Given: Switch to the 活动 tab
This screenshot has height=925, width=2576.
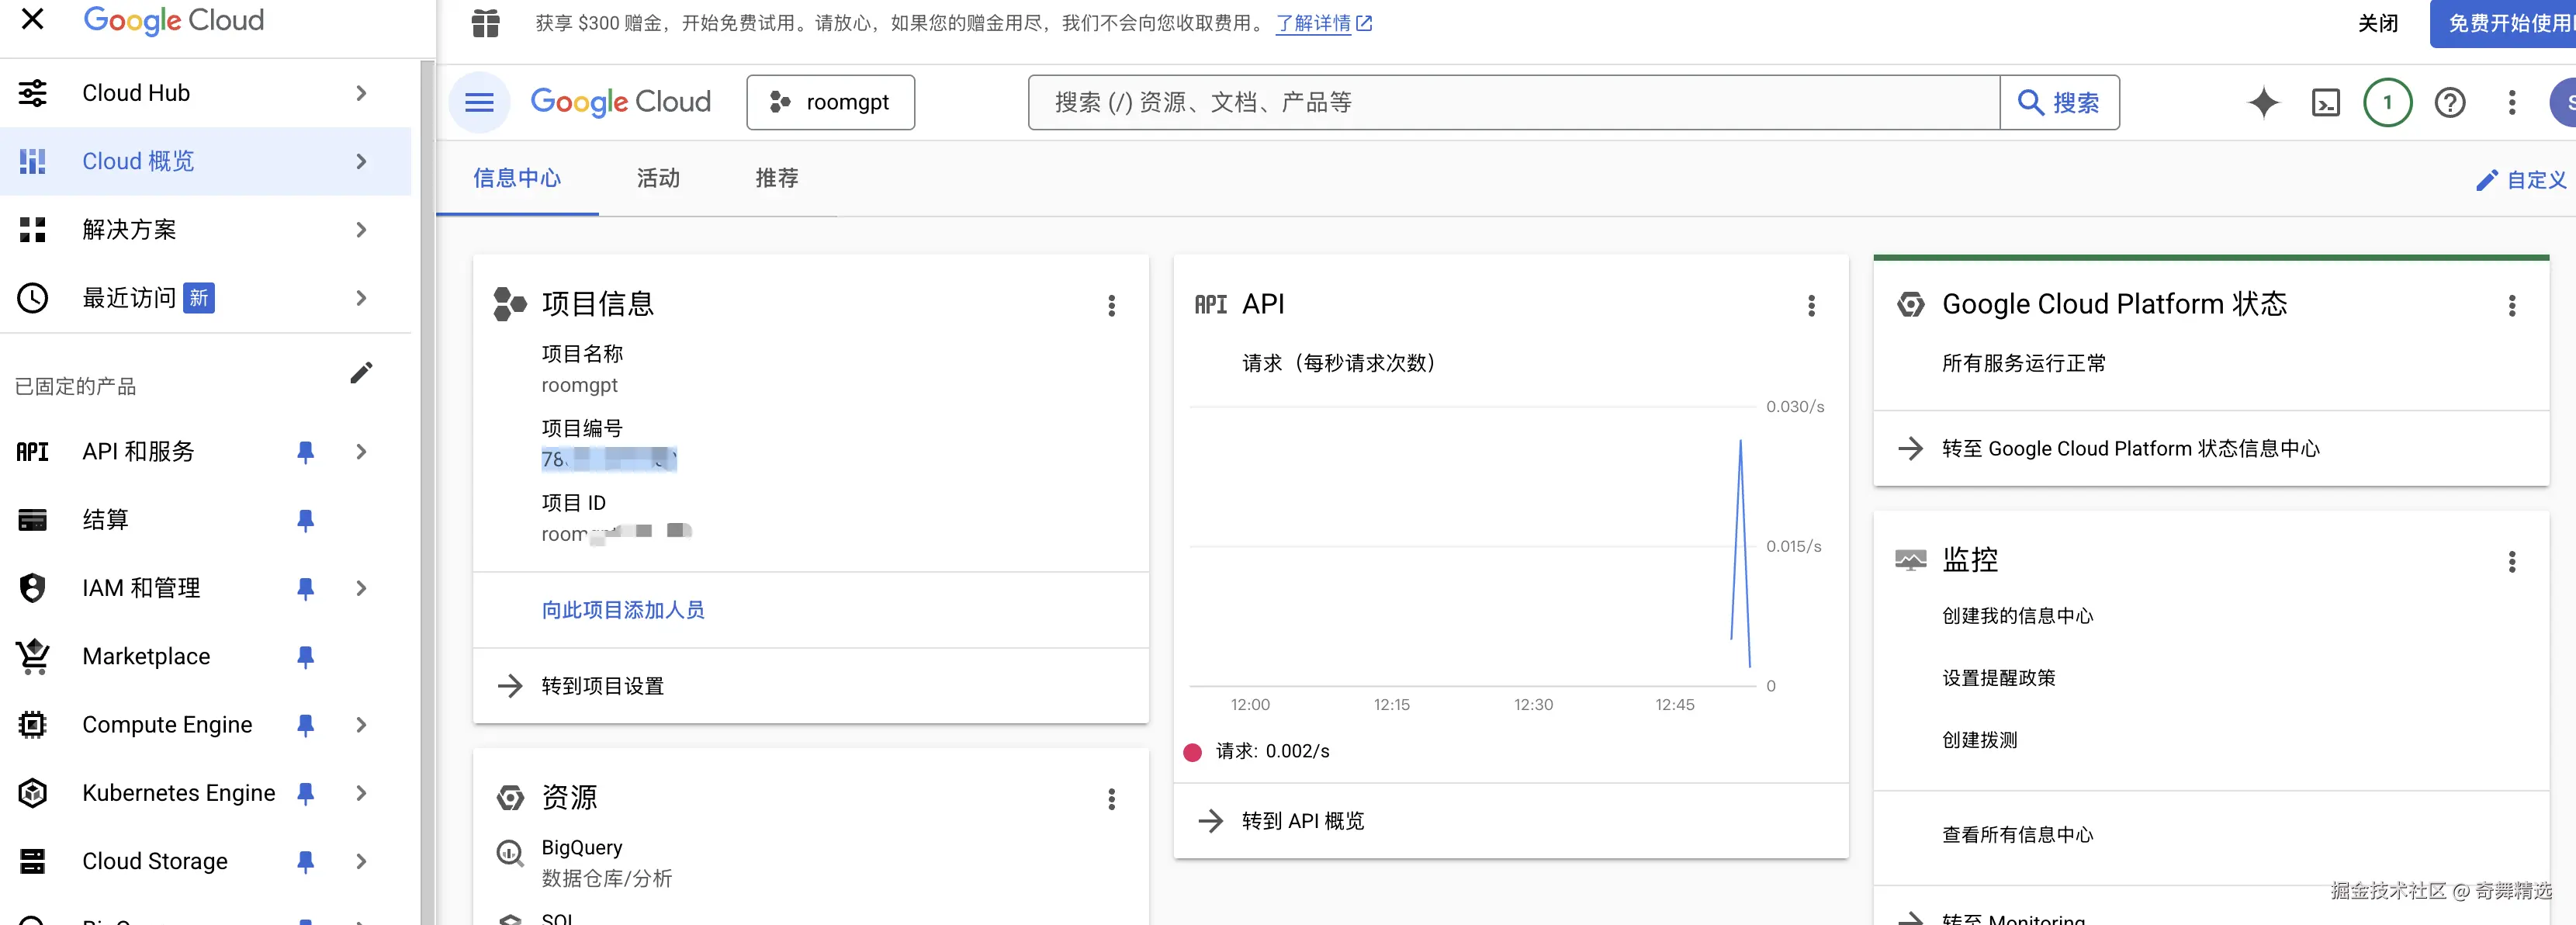Looking at the screenshot, I should [658, 178].
